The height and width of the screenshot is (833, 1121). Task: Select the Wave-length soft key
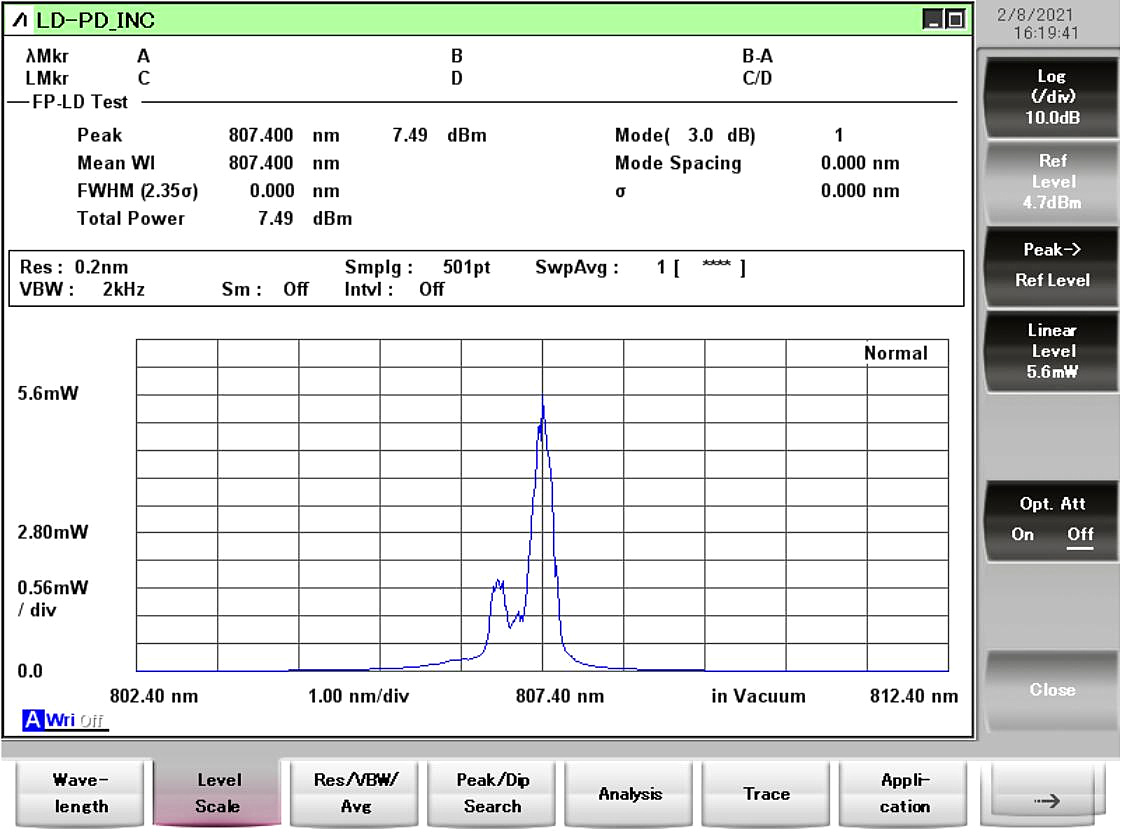click(79, 793)
